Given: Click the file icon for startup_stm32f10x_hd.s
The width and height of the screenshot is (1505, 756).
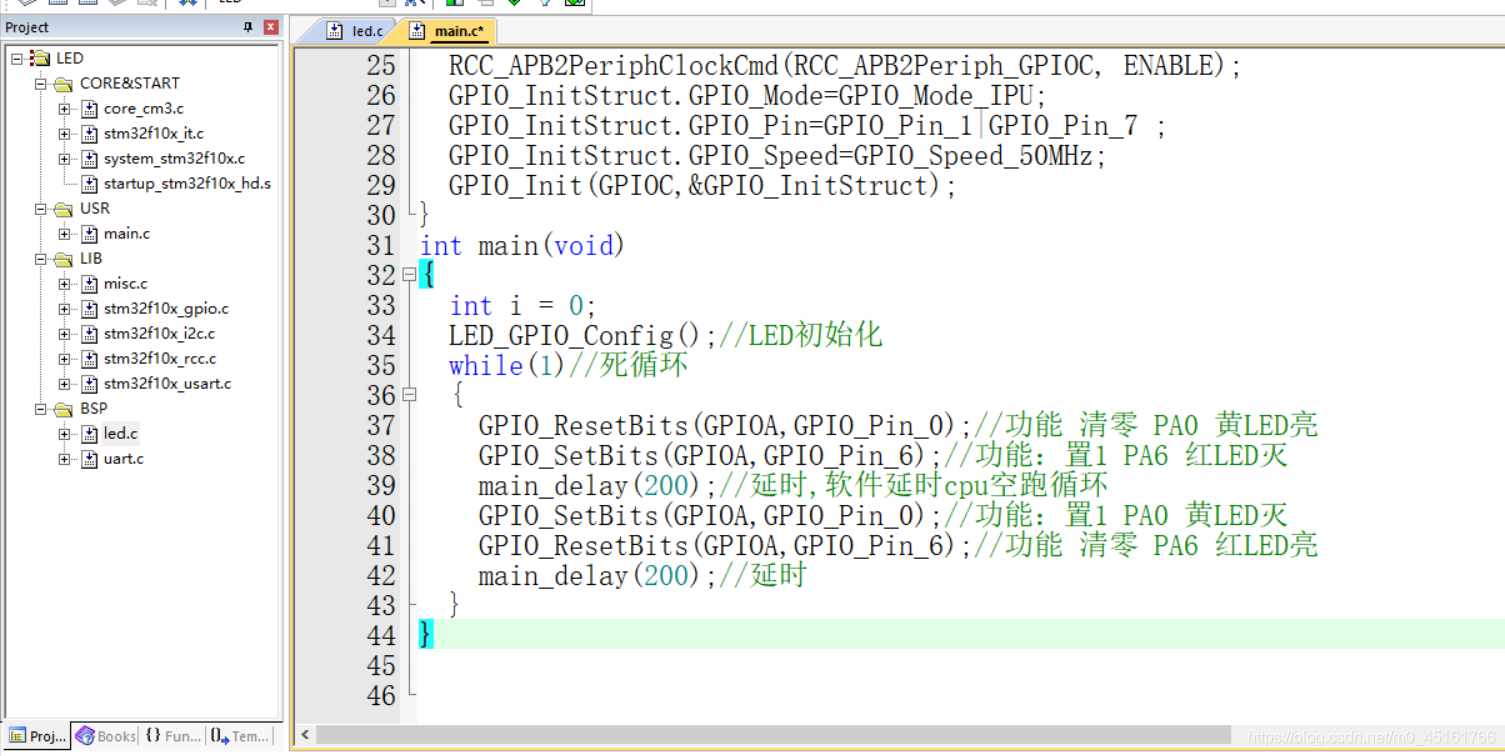Looking at the screenshot, I should coord(90,183).
